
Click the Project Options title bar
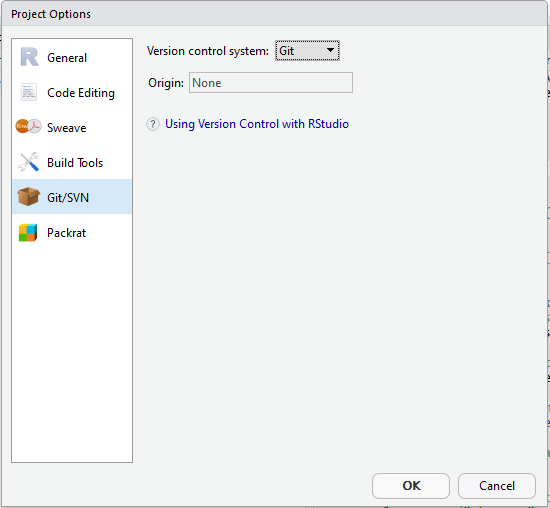click(x=275, y=14)
